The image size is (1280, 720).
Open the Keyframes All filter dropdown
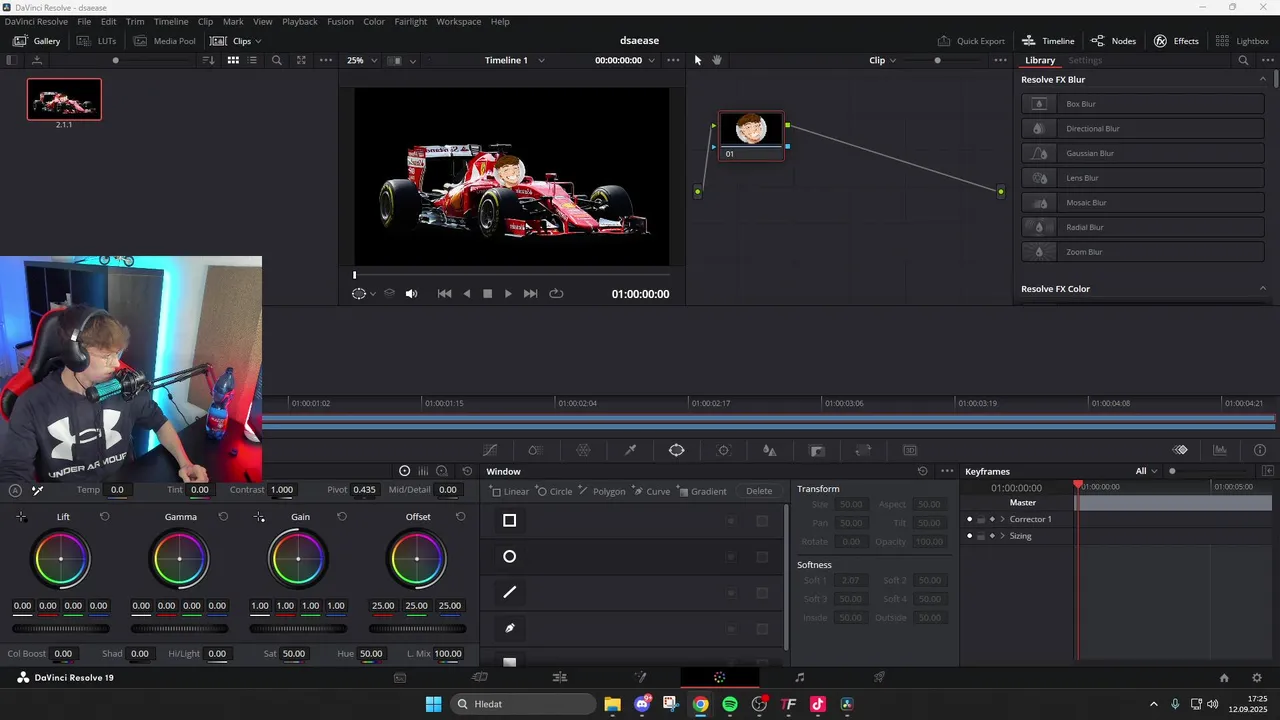pyautogui.click(x=1146, y=471)
